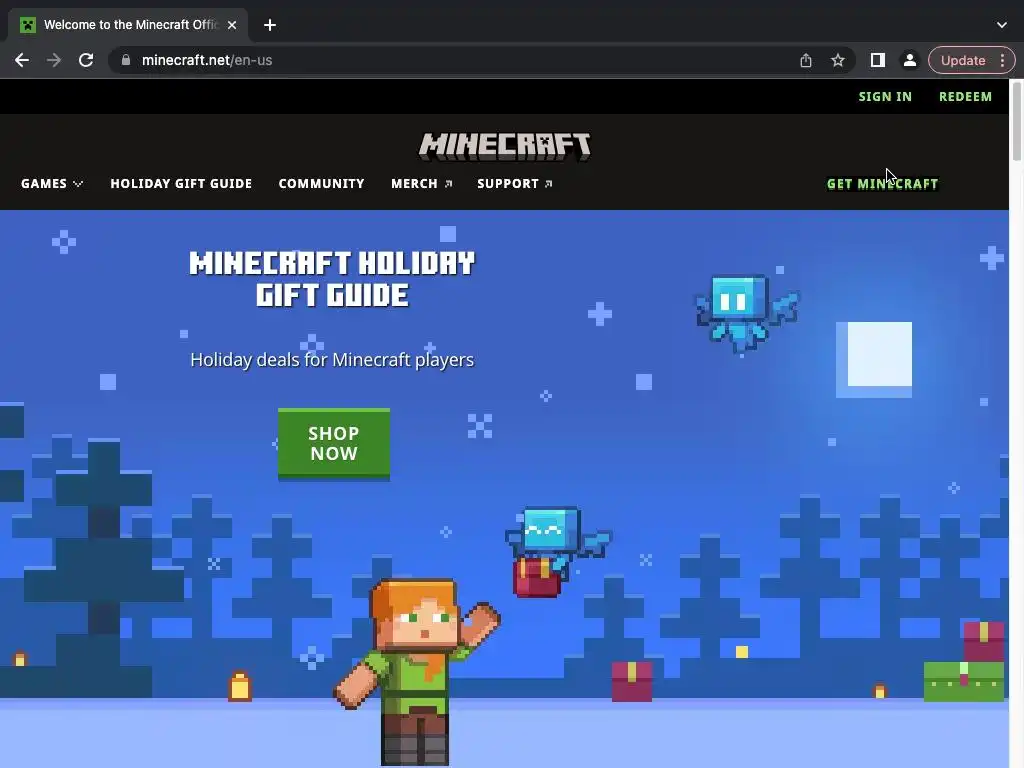Click Get Minecraft link
The width and height of the screenshot is (1024, 768).
[x=882, y=184]
